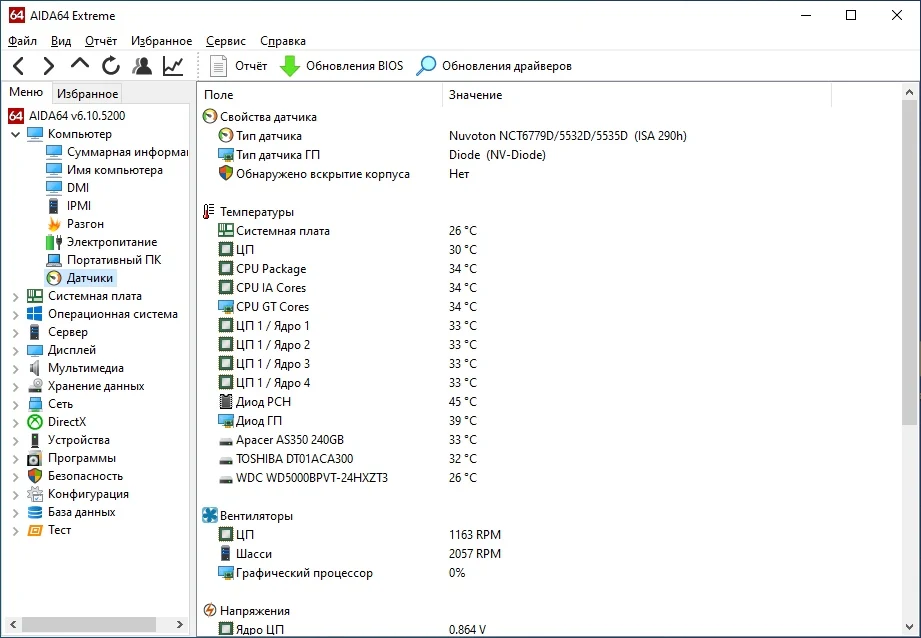Expand the Хранение данных node

(15, 387)
